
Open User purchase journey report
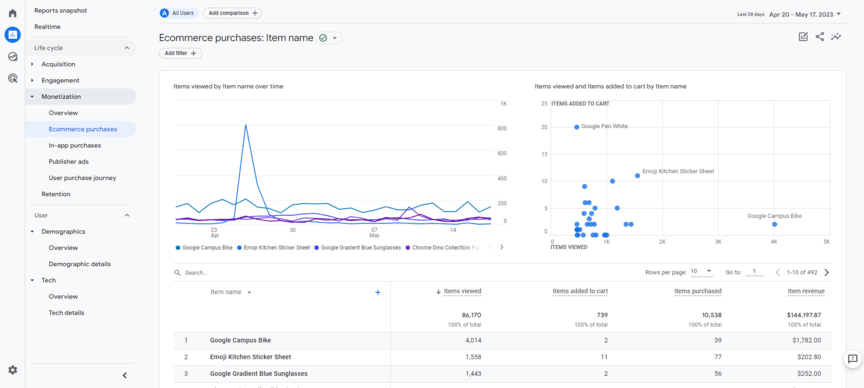pyautogui.click(x=82, y=178)
